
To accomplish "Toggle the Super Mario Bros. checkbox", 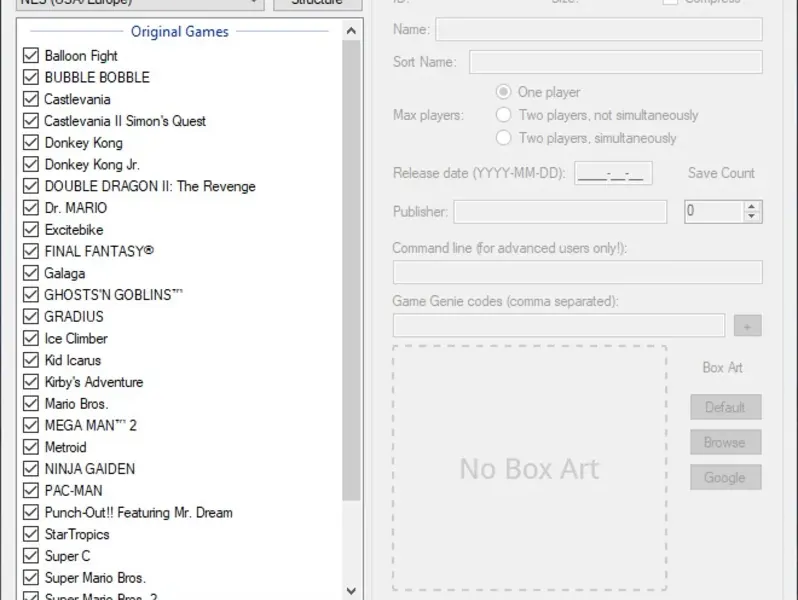I will pos(31,577).
